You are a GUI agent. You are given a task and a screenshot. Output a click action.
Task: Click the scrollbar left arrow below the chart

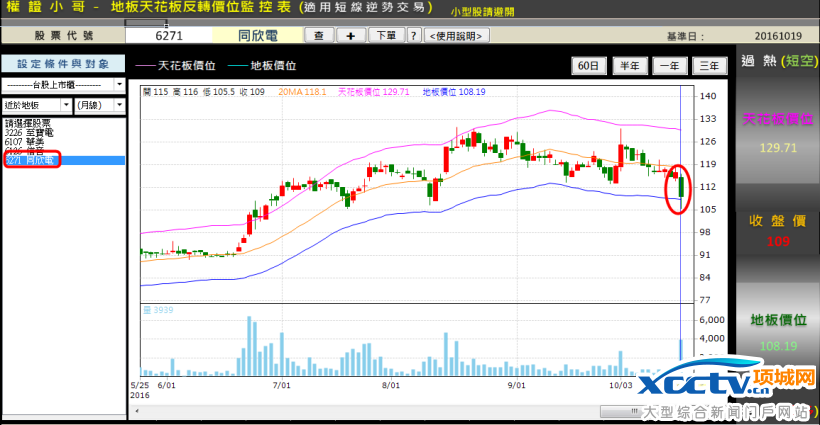(x=136, y=411)
